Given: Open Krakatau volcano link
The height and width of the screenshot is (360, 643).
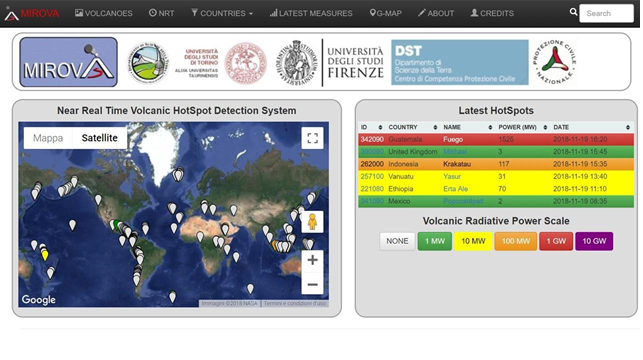Looking at the screenshot, I should tap(457, 164).
